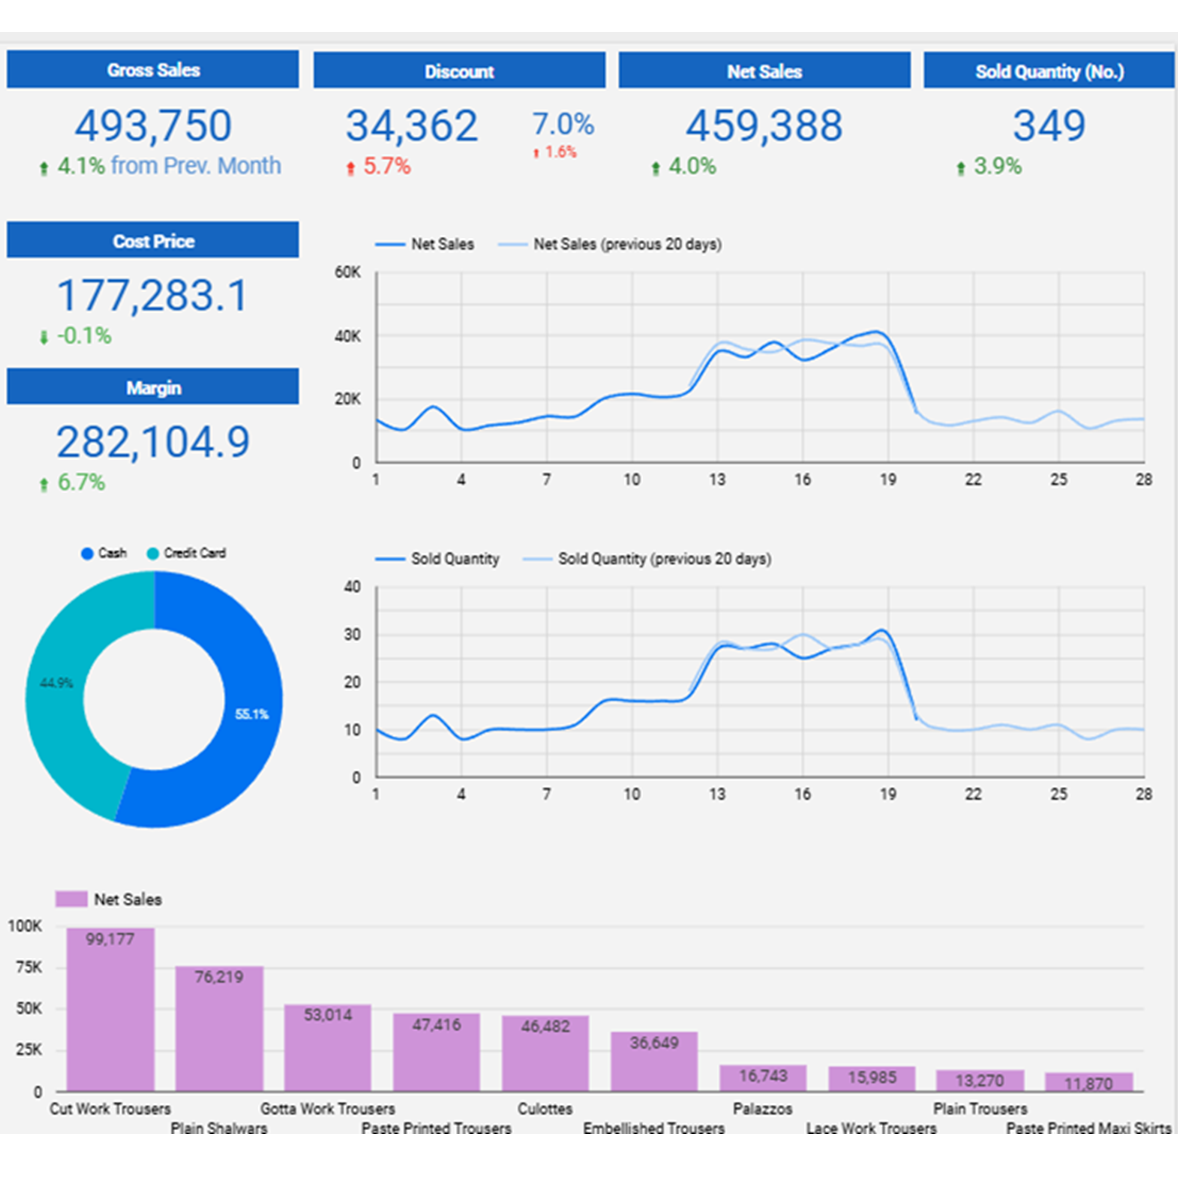
Task: Click the green down arrow under Cost Price
Action: click(x=43, y=338)
